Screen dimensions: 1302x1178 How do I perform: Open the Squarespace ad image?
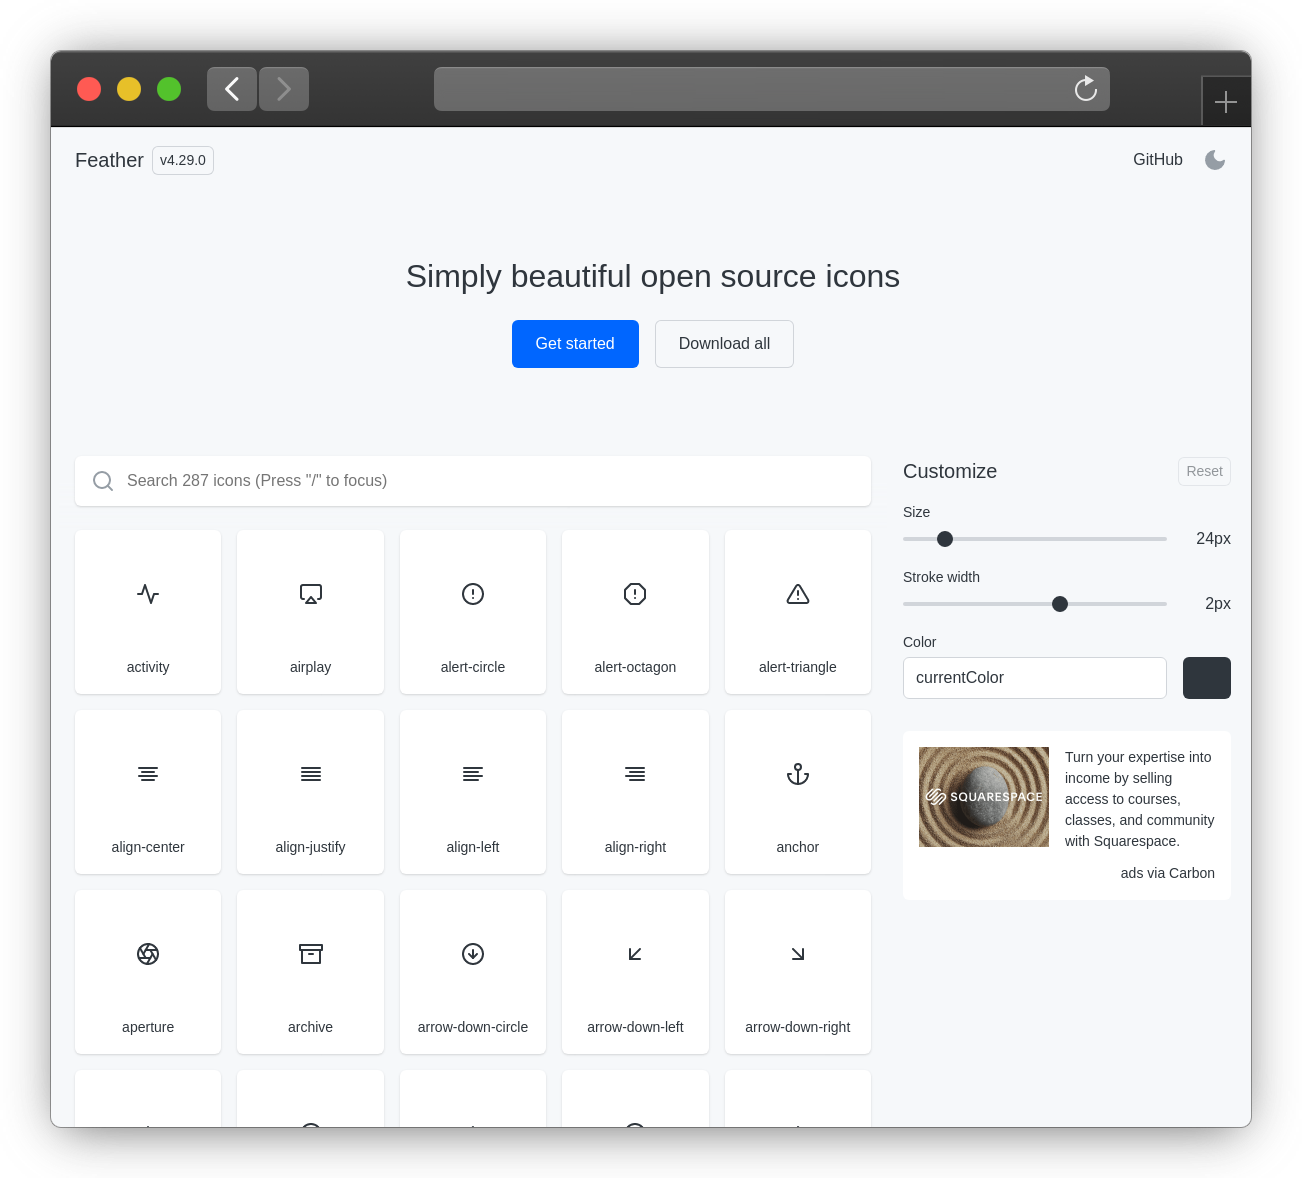984,797
